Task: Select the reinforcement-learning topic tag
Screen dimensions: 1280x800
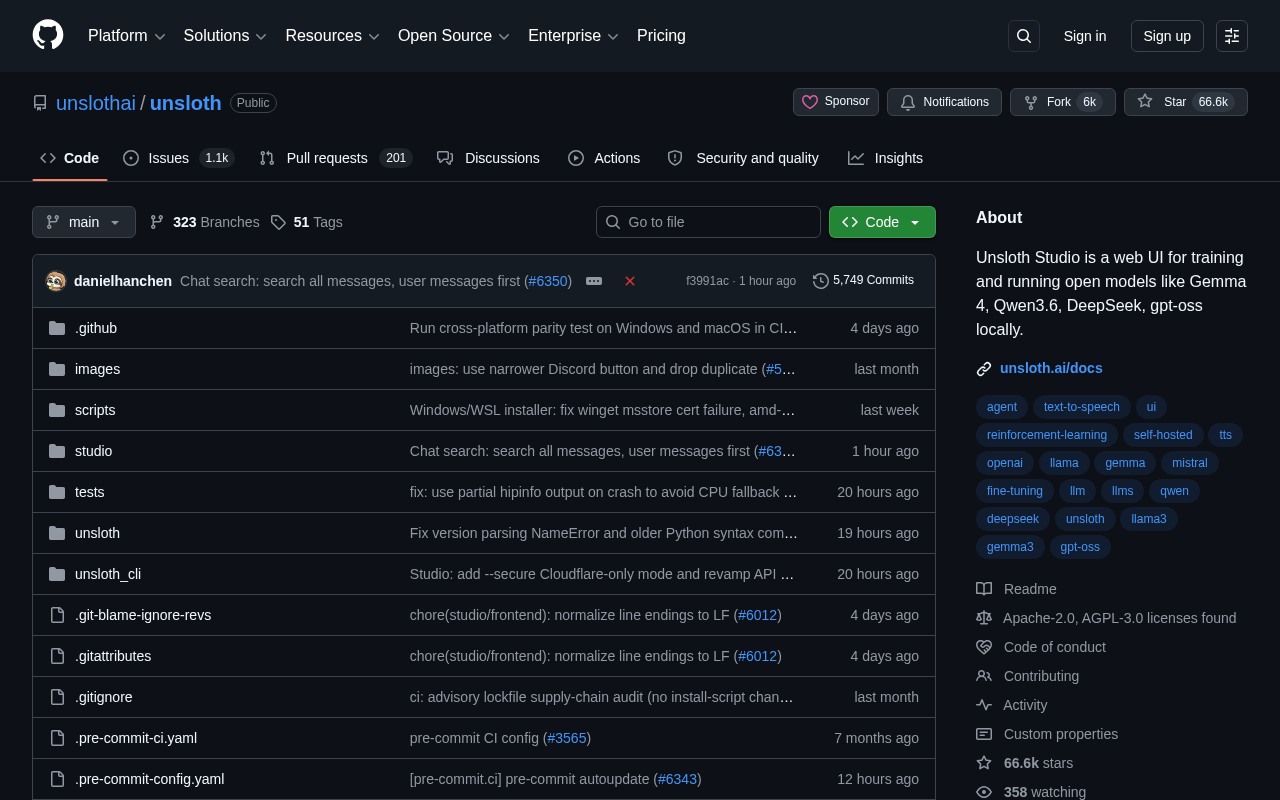Action: tap(1046, 435)
